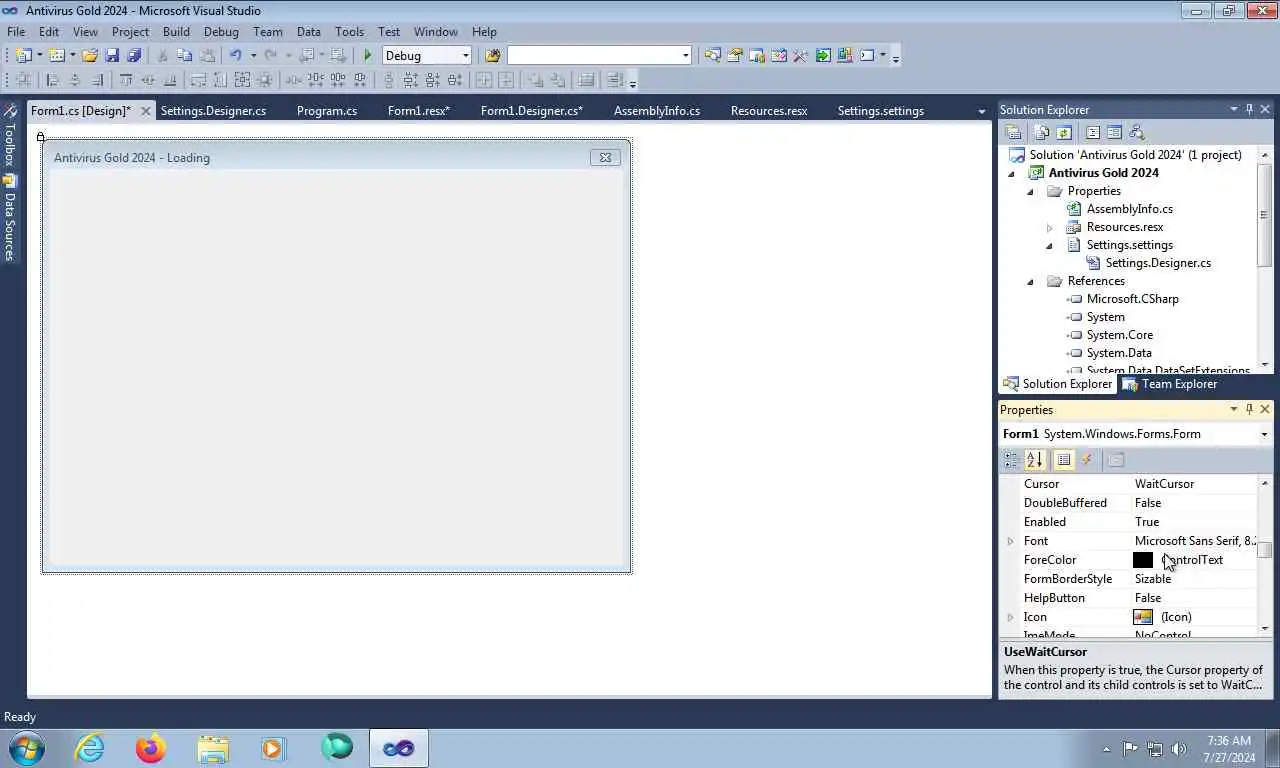Show Events with the lightning icon

1087,460
